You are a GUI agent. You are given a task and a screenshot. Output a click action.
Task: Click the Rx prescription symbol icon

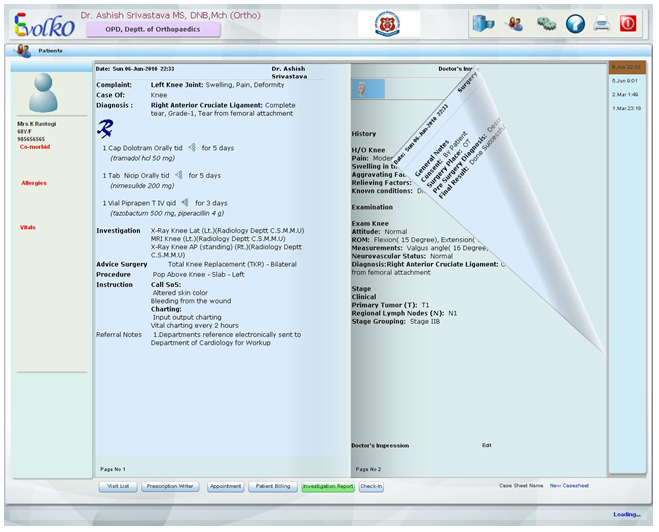click(104, 127)
